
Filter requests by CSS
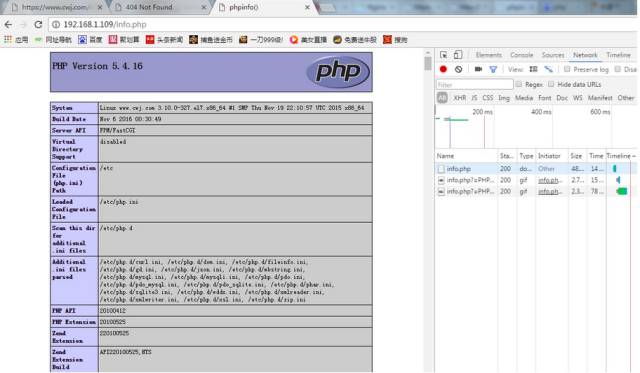487,98
